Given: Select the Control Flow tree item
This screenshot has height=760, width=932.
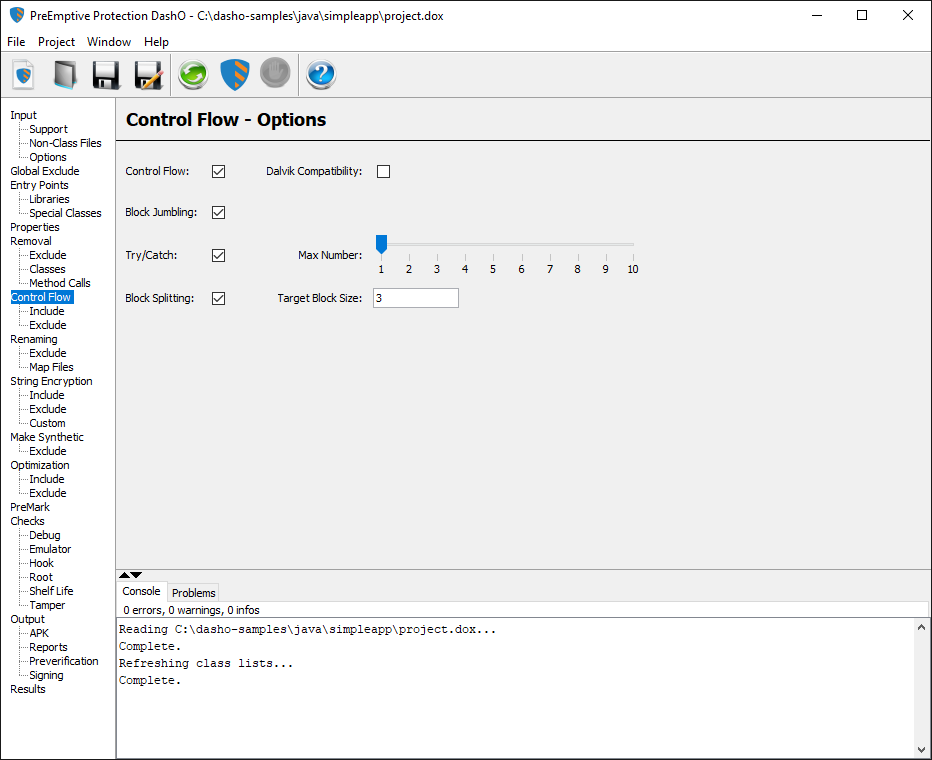Looking at the screenshot, I should (x=42, y=297).
